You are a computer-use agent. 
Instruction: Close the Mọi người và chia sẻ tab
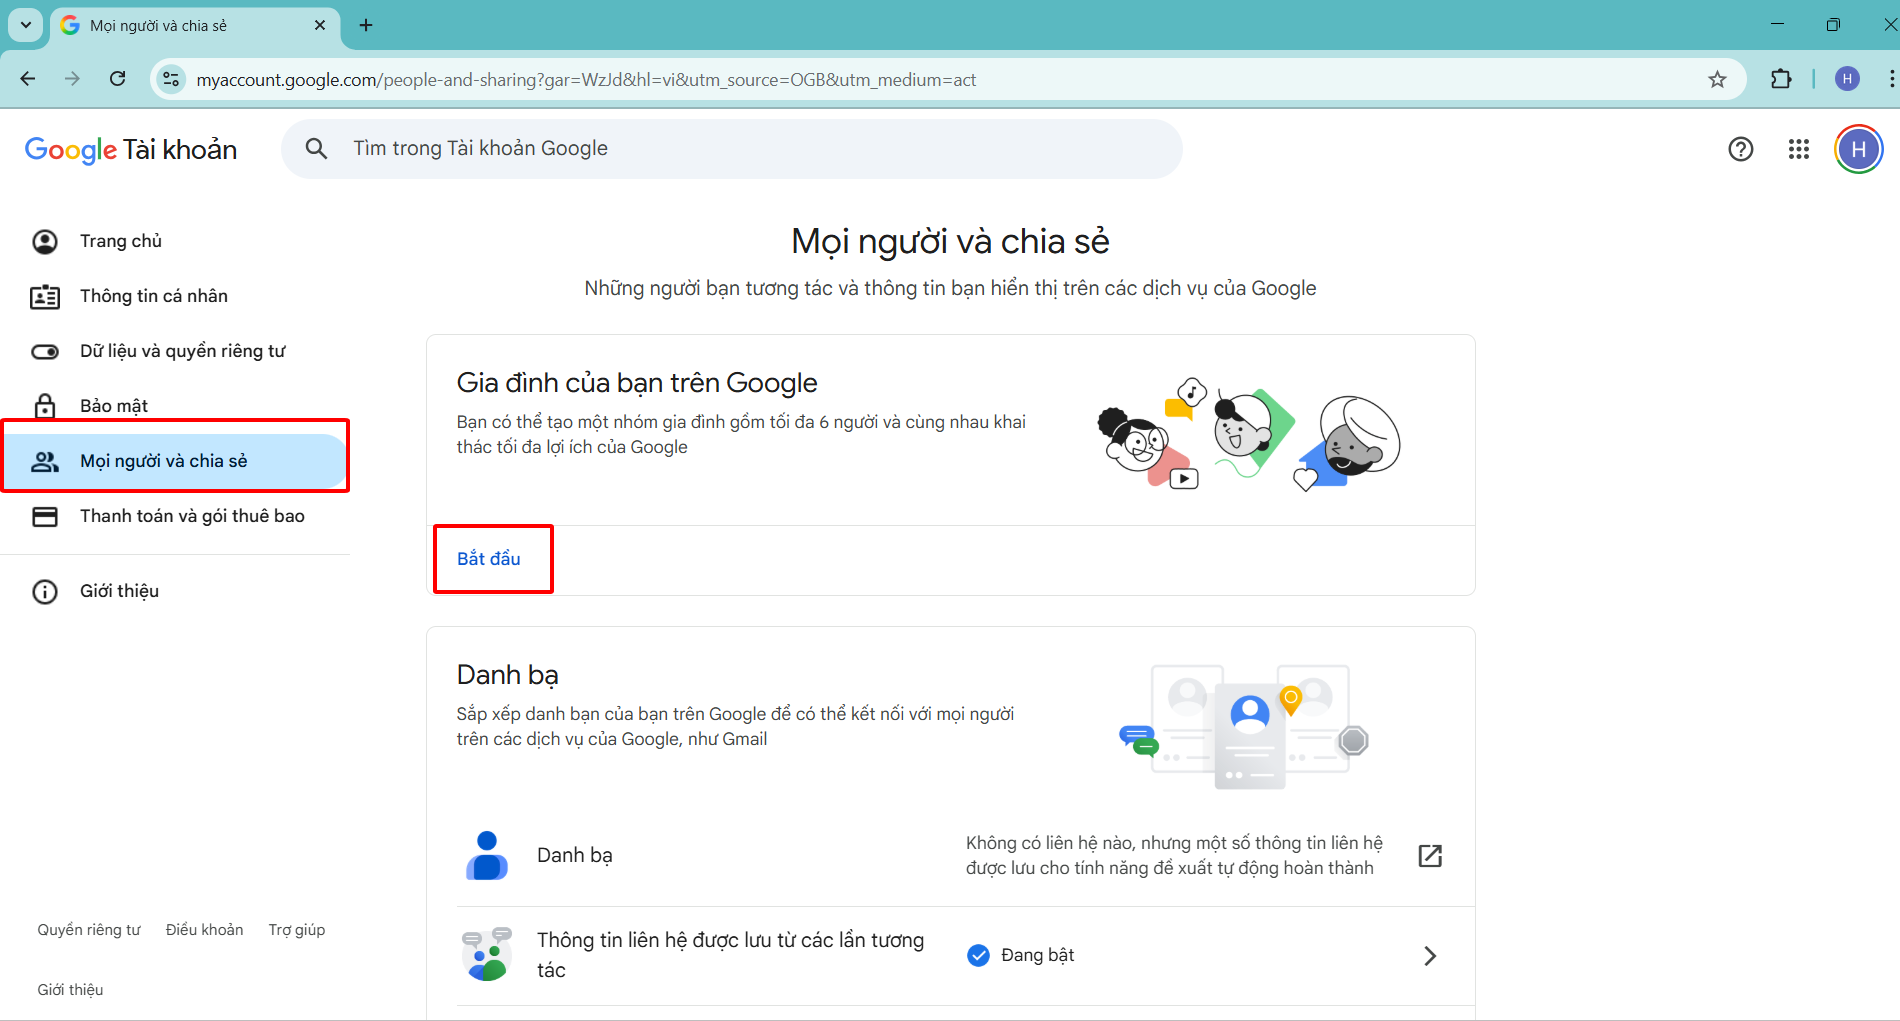point(320,25)
